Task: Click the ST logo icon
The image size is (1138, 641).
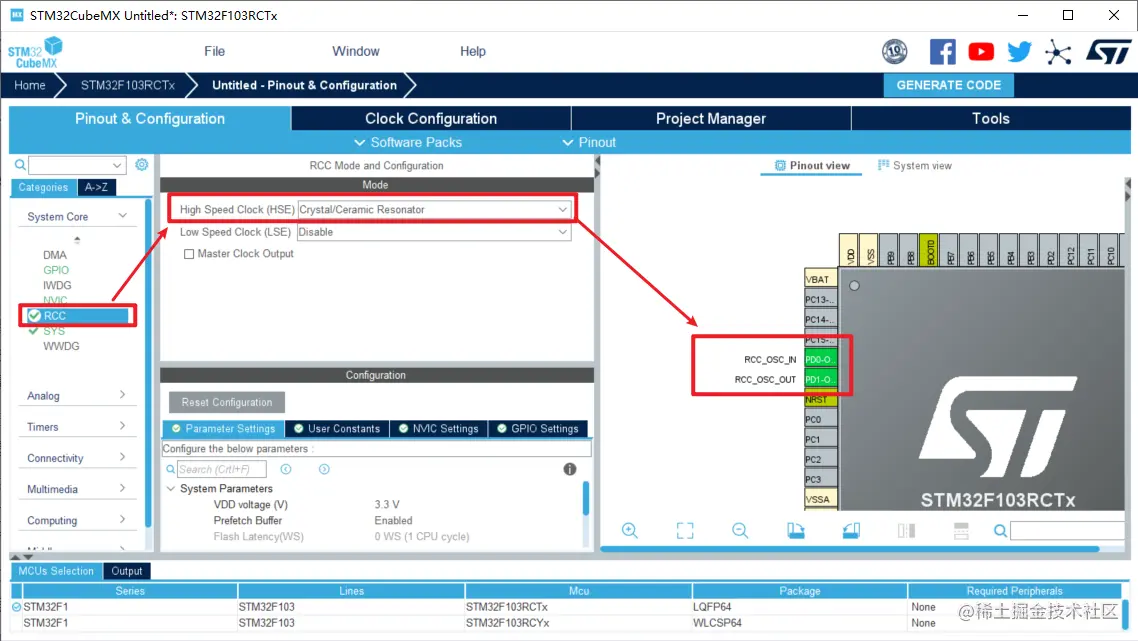Action: click(1108, 52)
